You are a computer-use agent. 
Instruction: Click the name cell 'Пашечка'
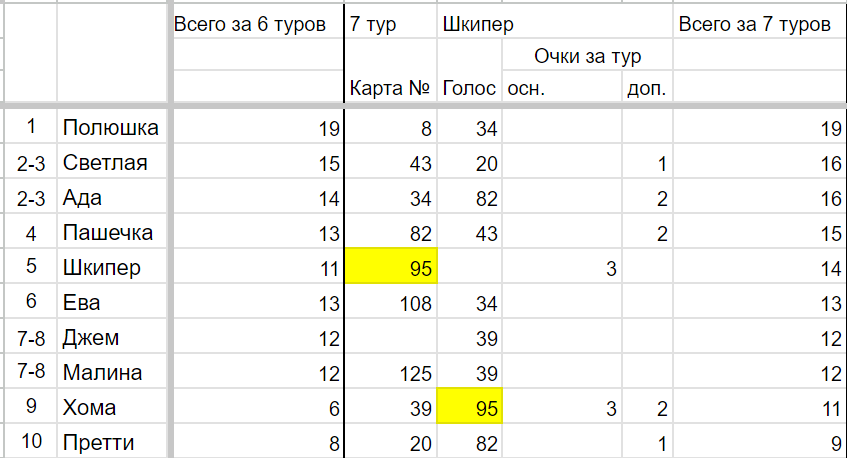(x=112, y=231)
